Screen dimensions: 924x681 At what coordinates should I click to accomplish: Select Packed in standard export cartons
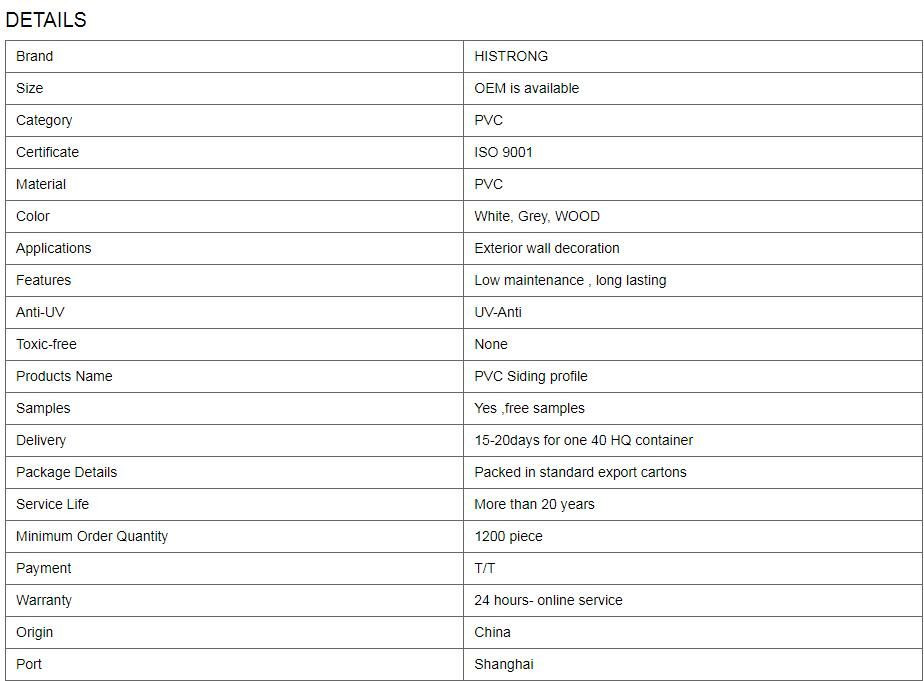click(580, 472)
